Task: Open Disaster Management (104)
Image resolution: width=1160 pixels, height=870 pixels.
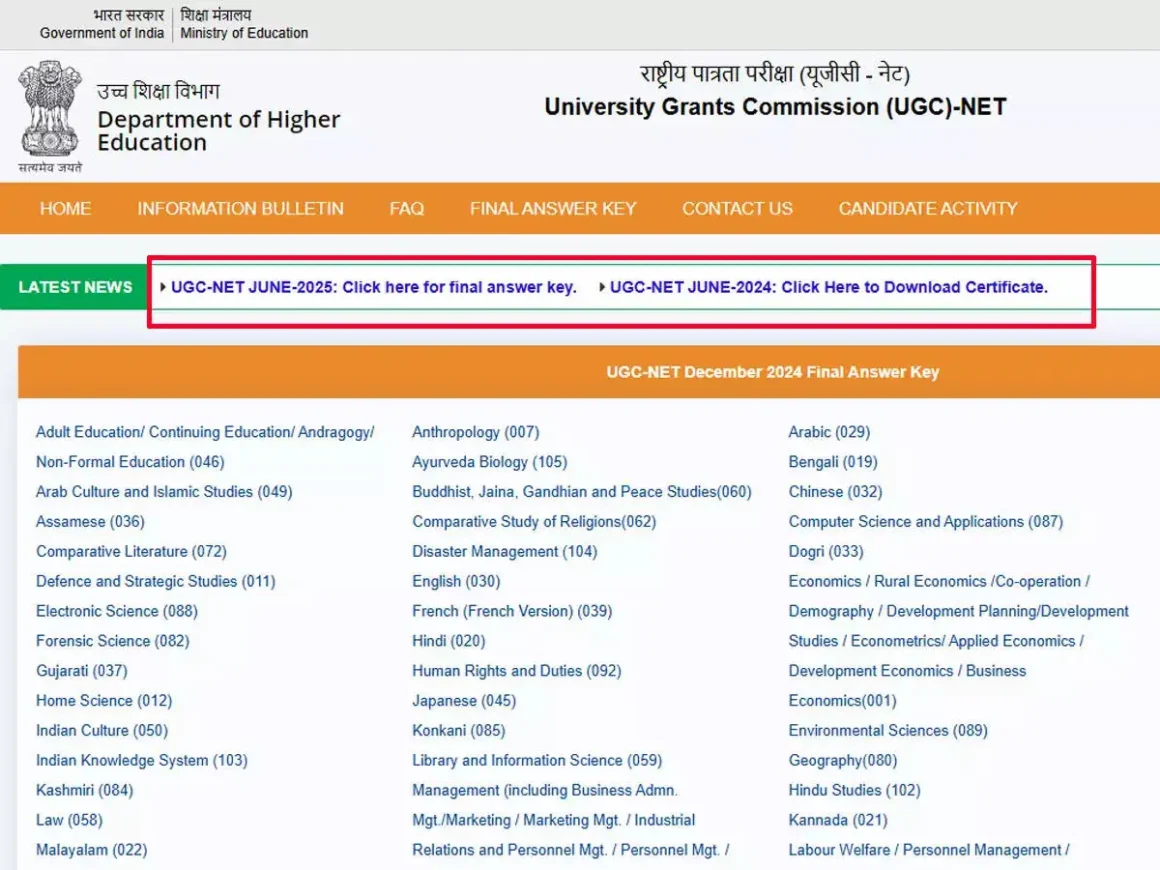Action: coord(505,551)
